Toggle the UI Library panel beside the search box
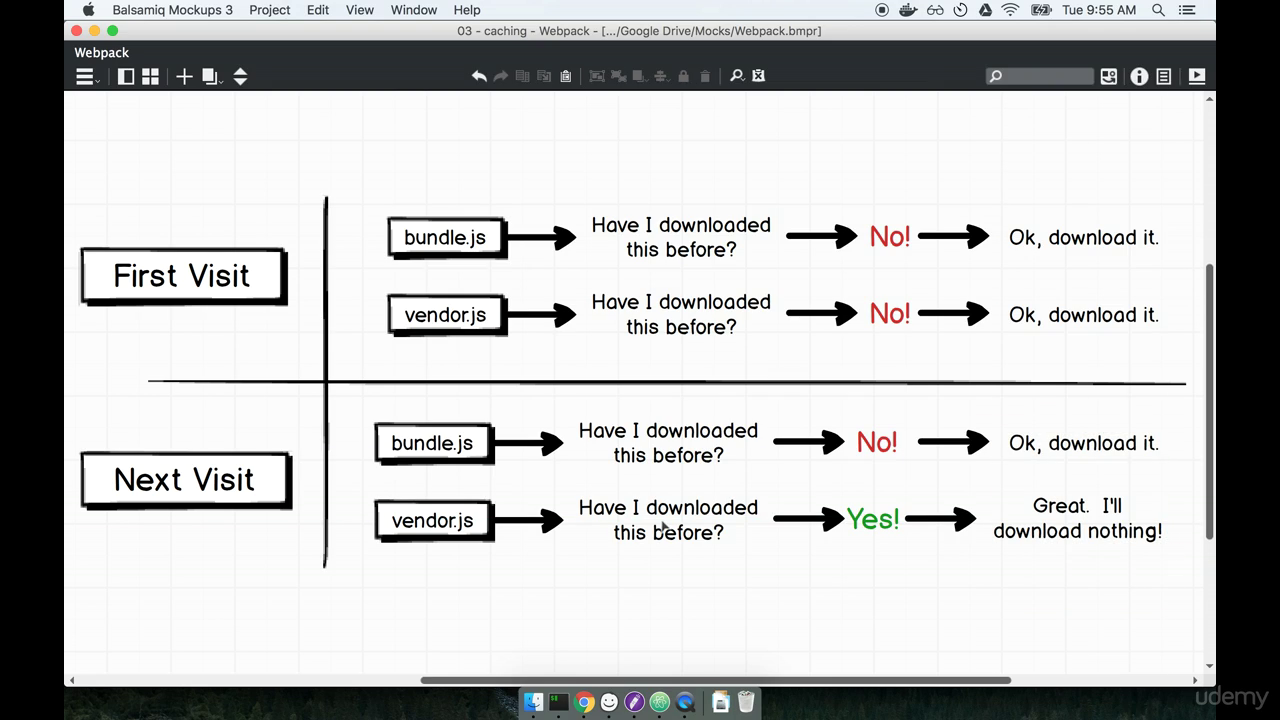Screen dimensions: 1280x720 coord(1109,76)
